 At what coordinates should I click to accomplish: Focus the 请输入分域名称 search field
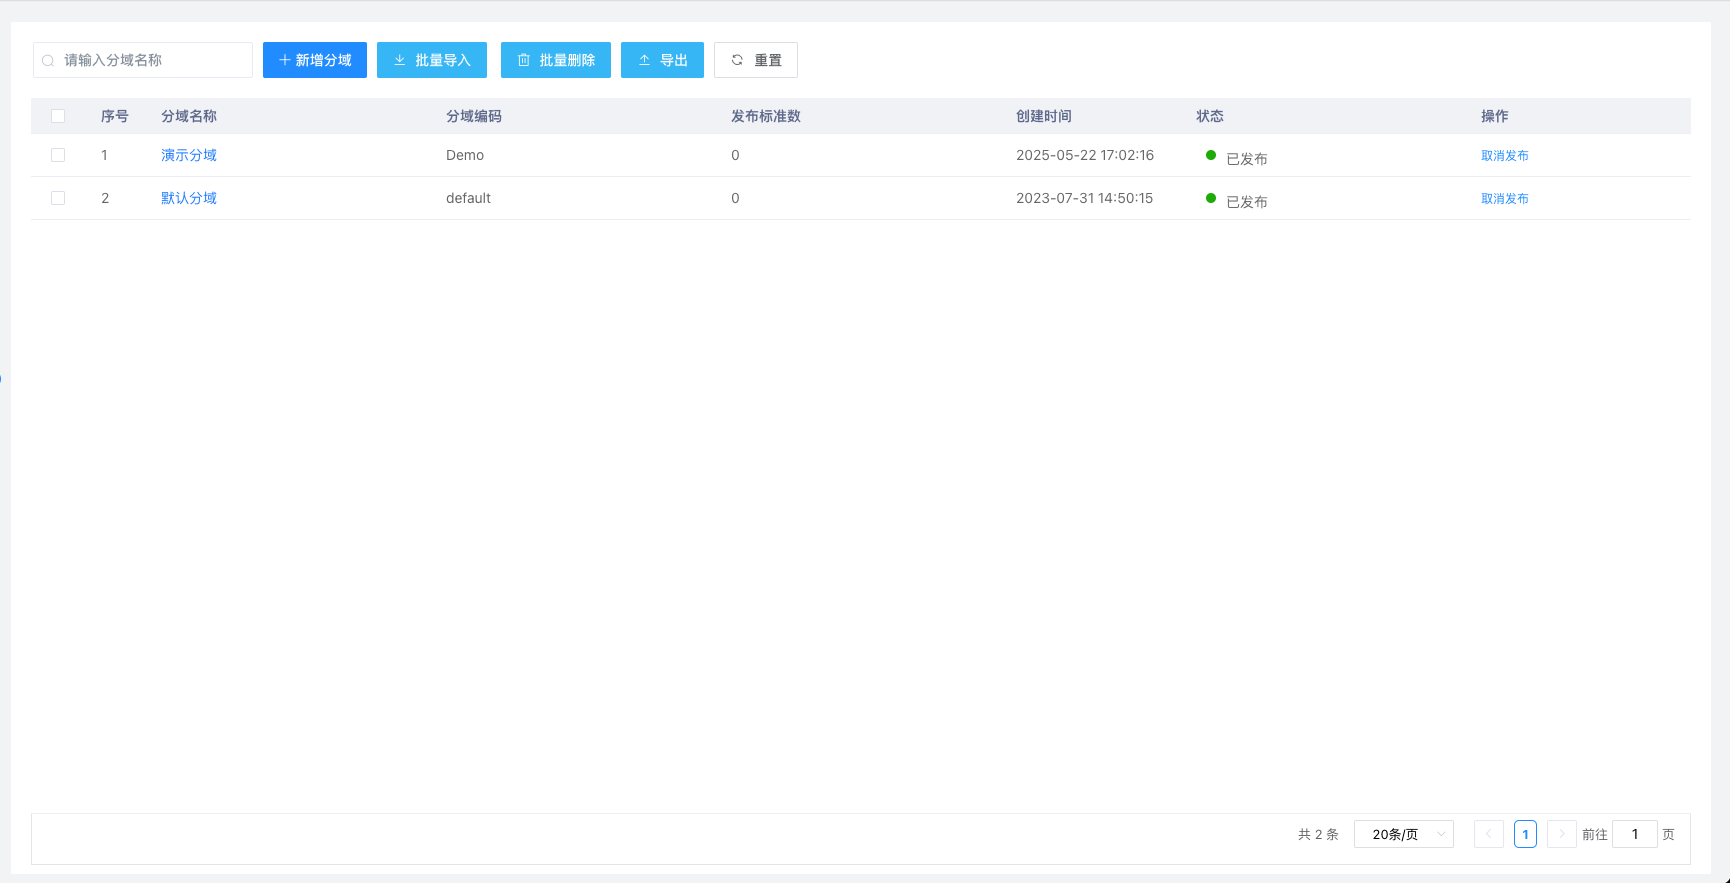pyautogui.click(x=150, y=60)
